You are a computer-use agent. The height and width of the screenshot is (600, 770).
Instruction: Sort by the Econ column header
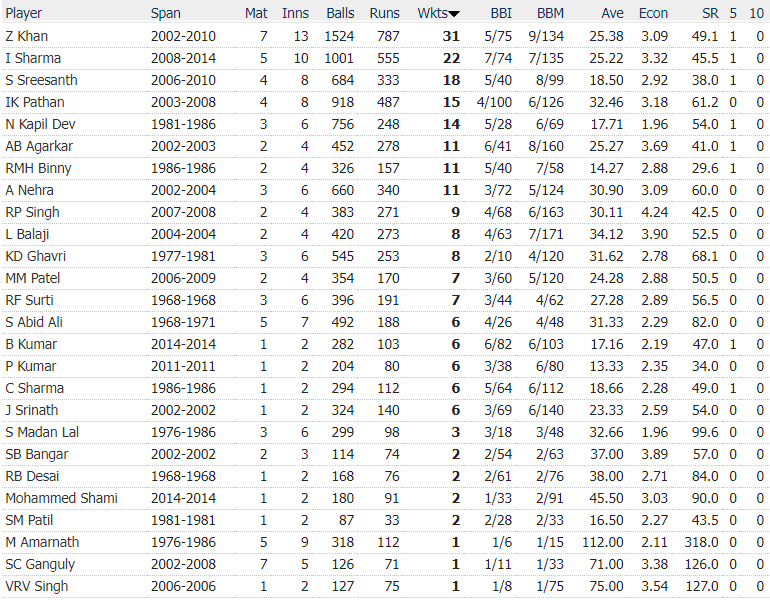(653, 13)
